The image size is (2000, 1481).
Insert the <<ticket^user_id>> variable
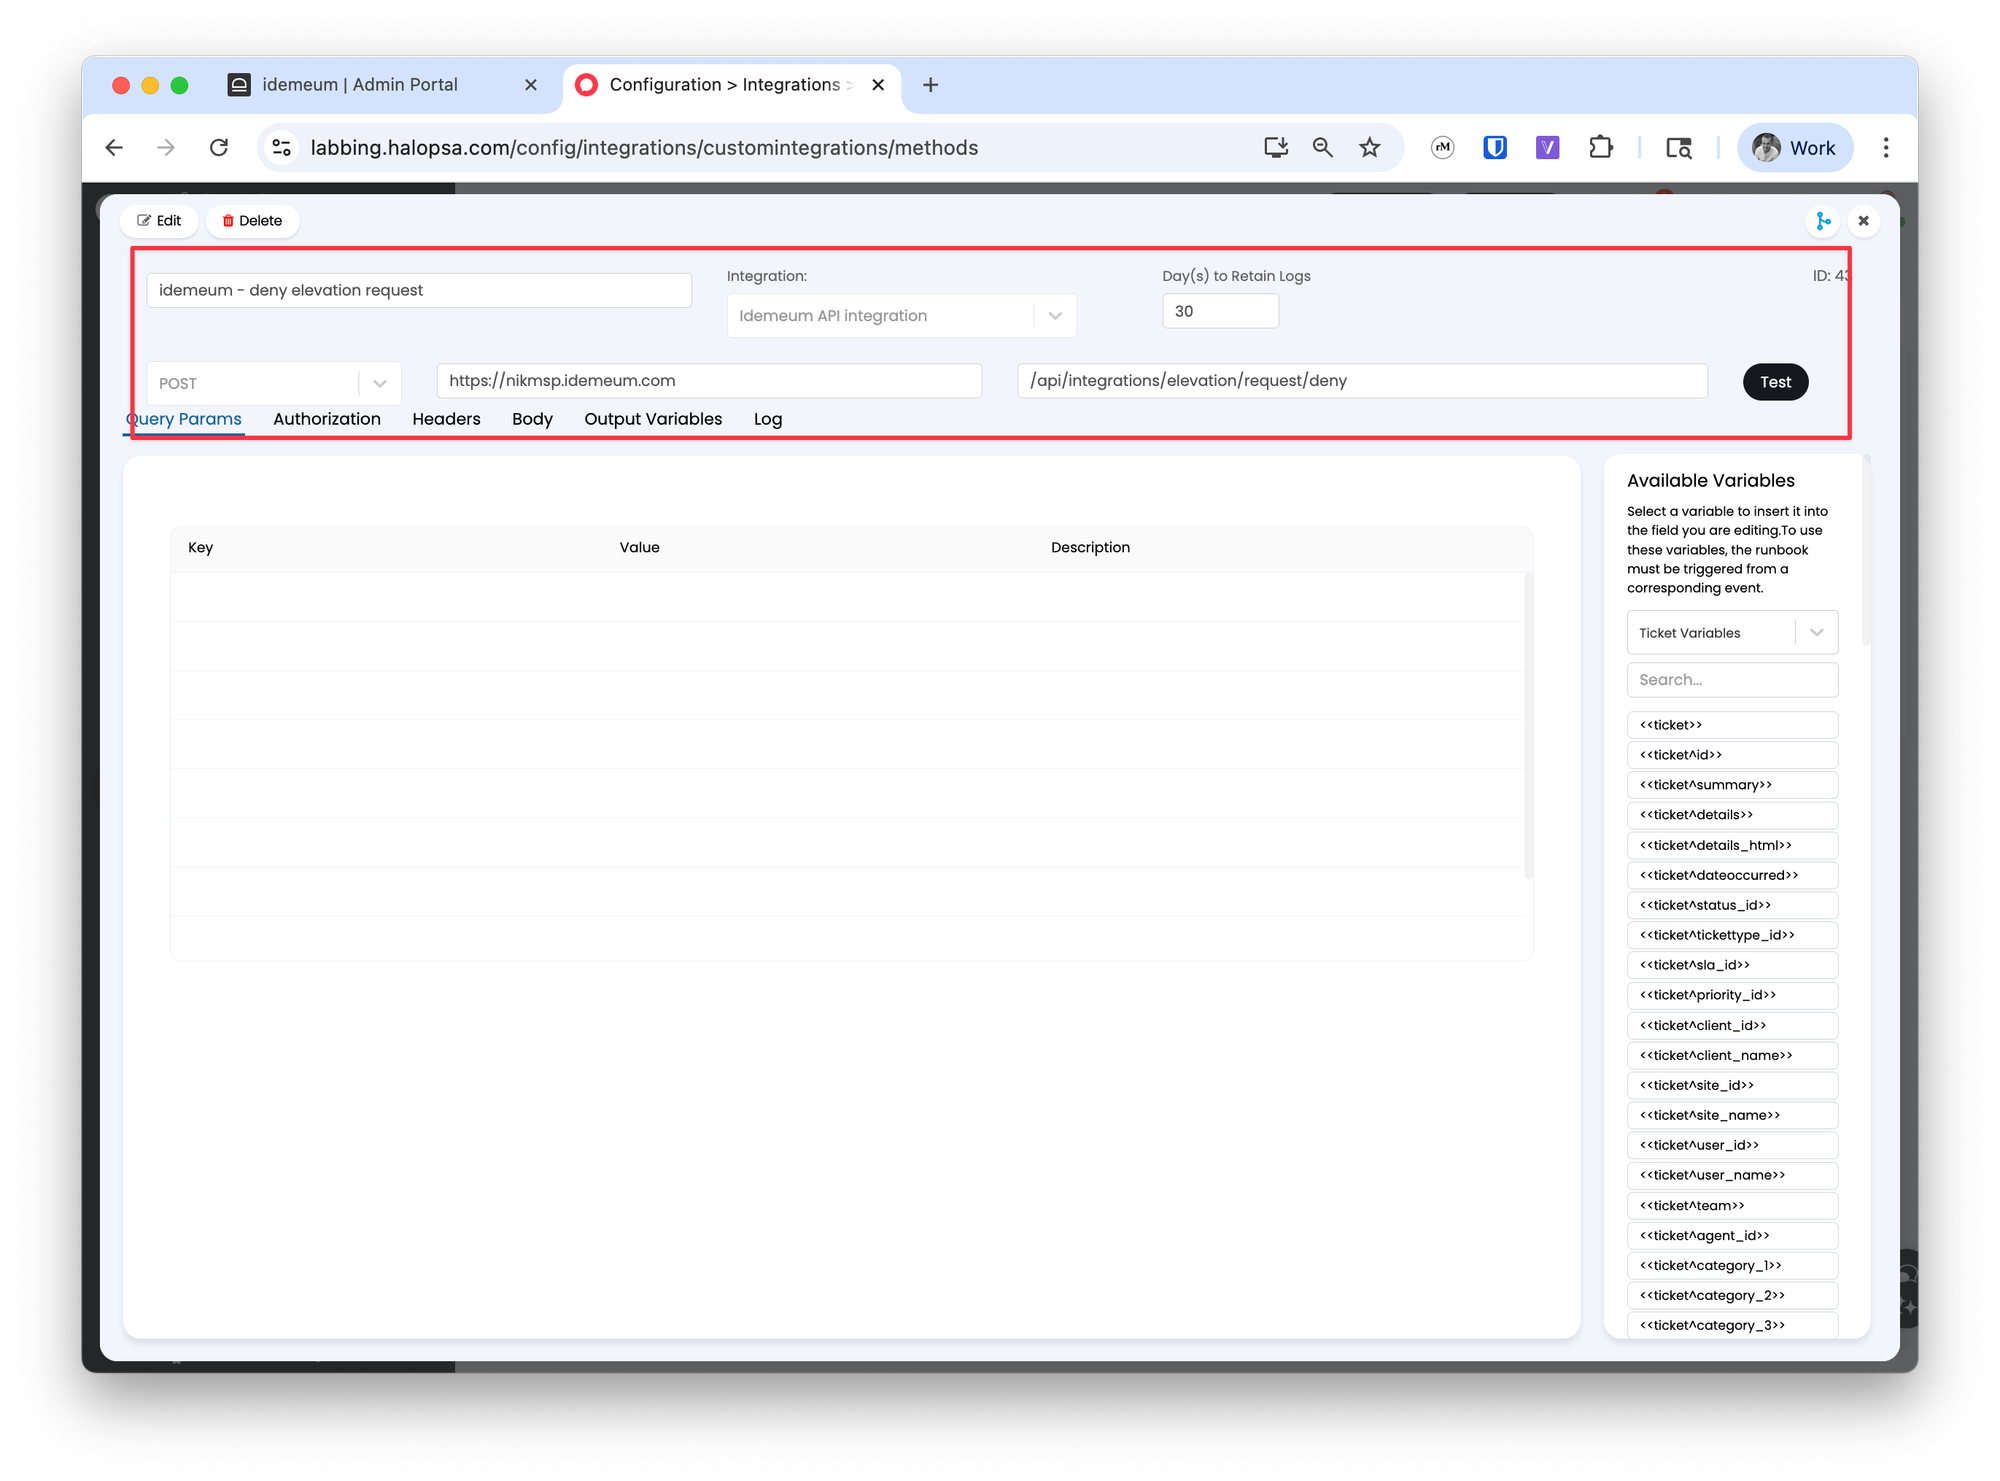point(1732,1145)
